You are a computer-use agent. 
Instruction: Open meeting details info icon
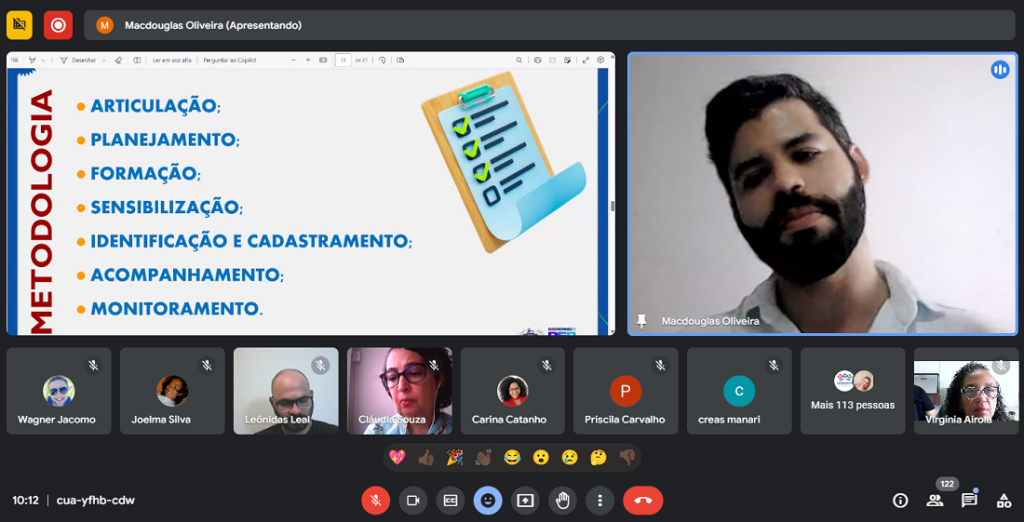[900, 500]
